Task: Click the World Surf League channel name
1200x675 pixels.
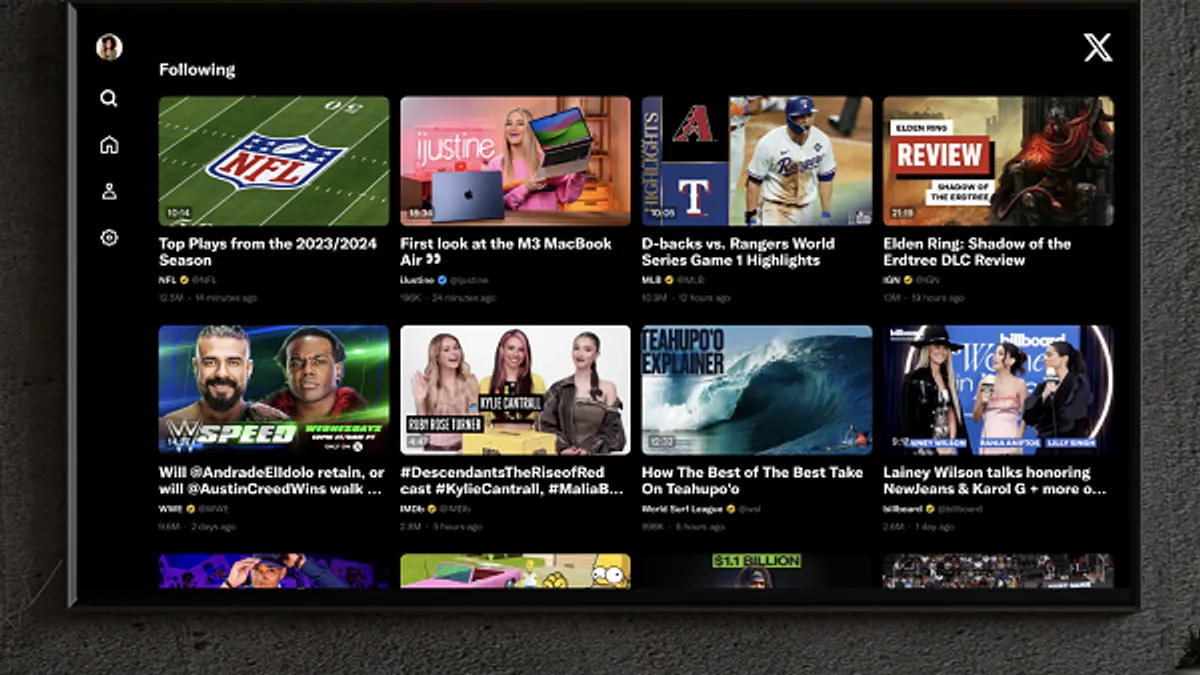Action: pyautogui.click(x=683, y=509)
